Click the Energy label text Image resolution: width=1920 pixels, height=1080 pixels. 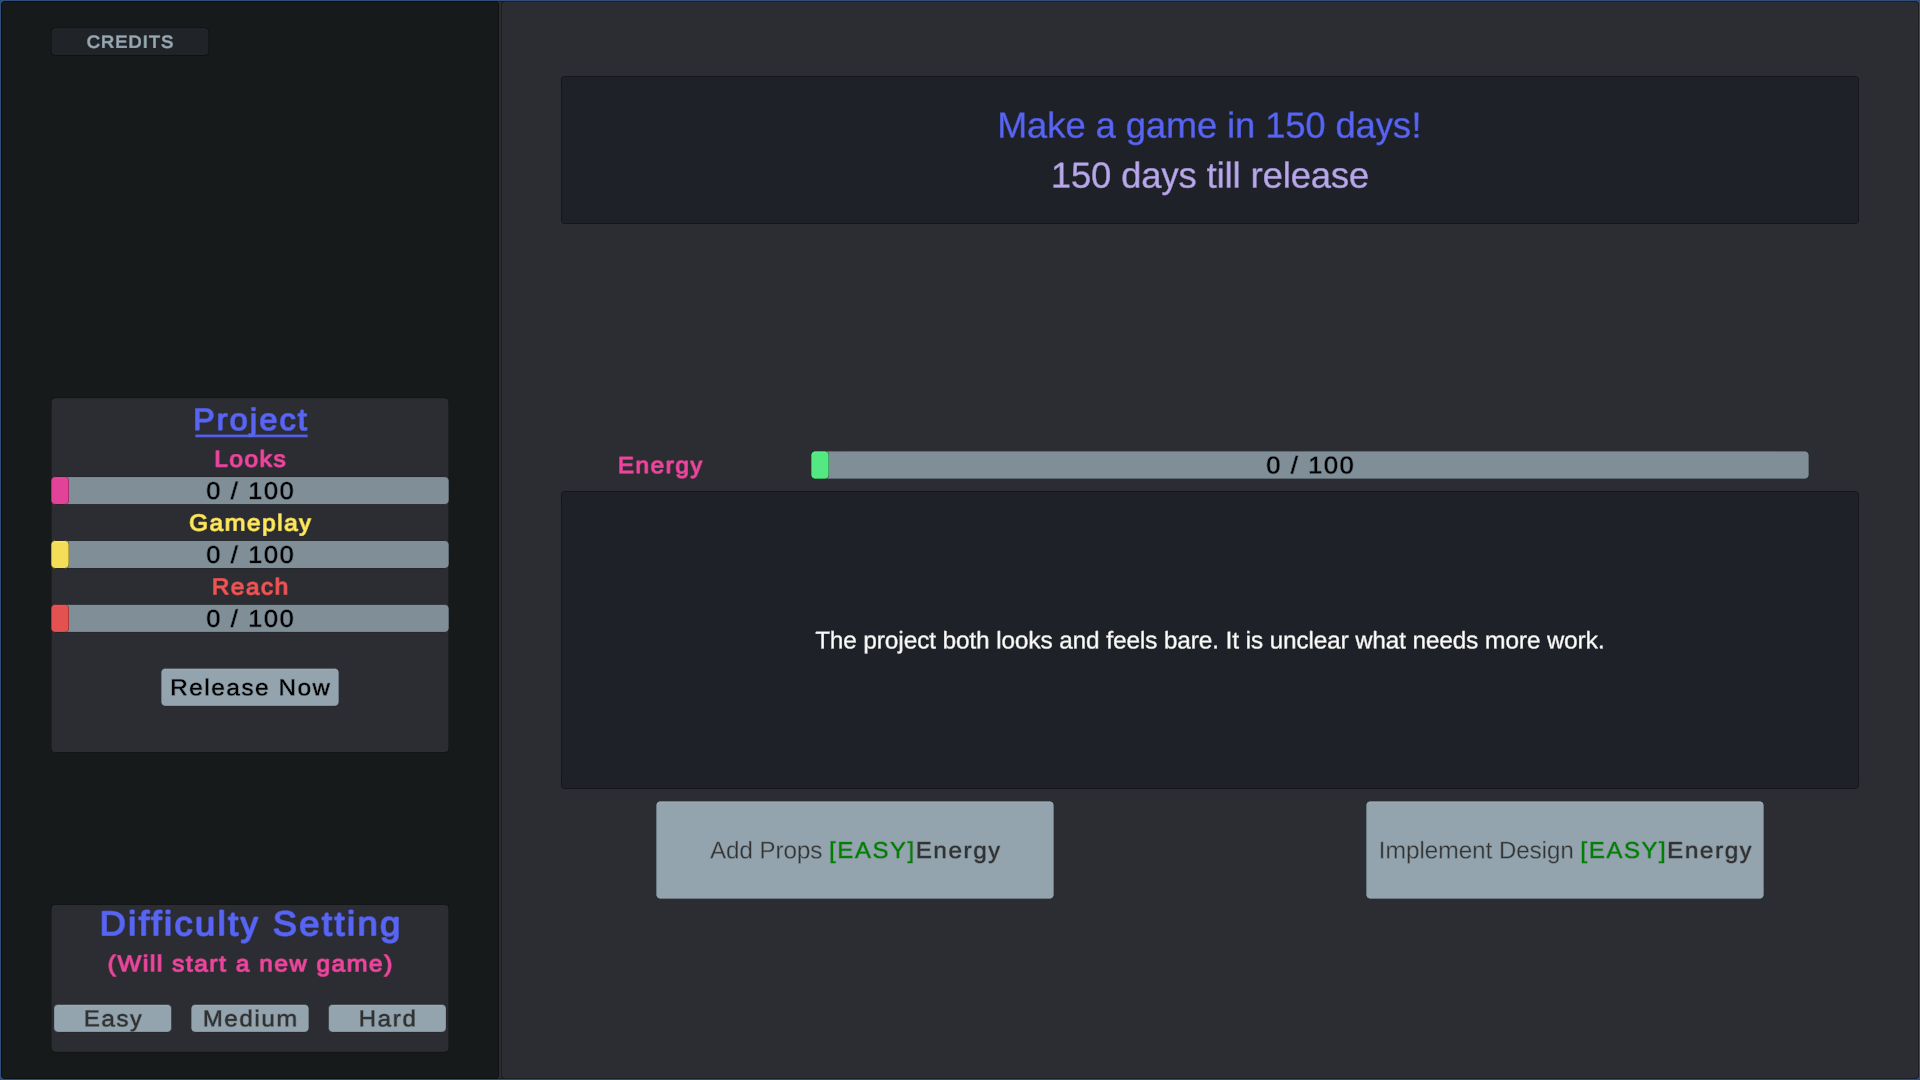[x=659, y=465]
